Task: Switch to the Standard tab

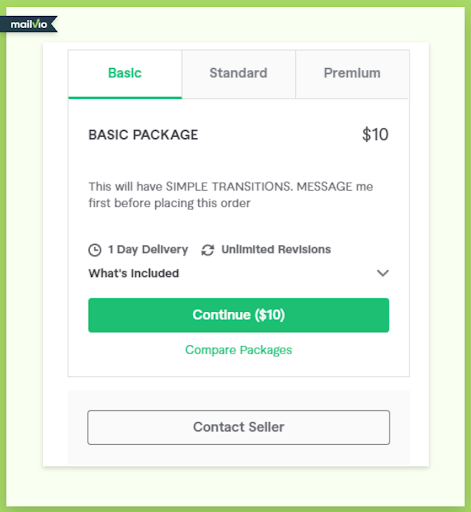Action: pyautogui.click(x=239, y=74)
